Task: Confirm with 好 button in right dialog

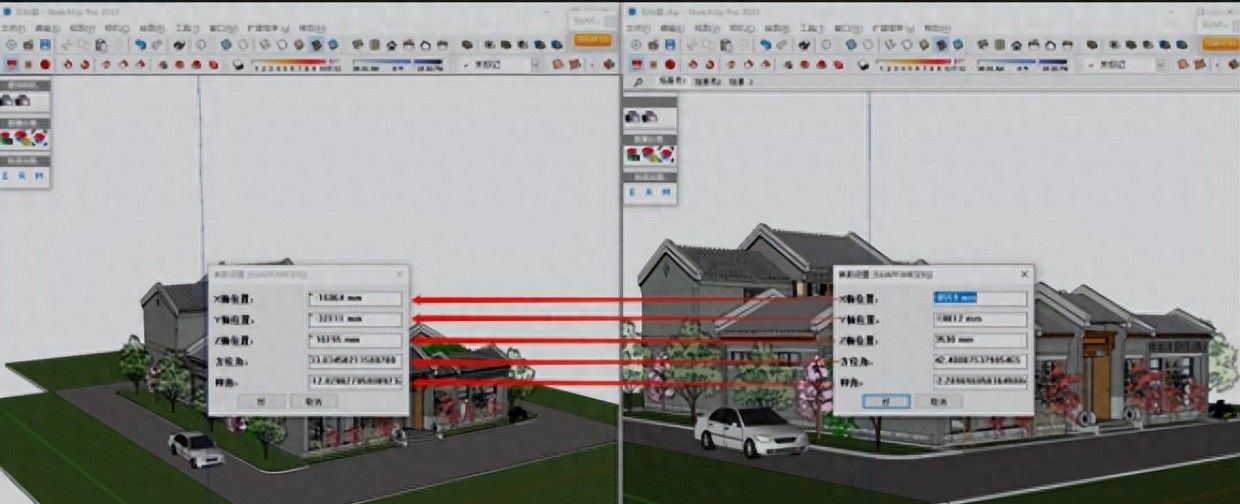Action: [x=886, y=401]
